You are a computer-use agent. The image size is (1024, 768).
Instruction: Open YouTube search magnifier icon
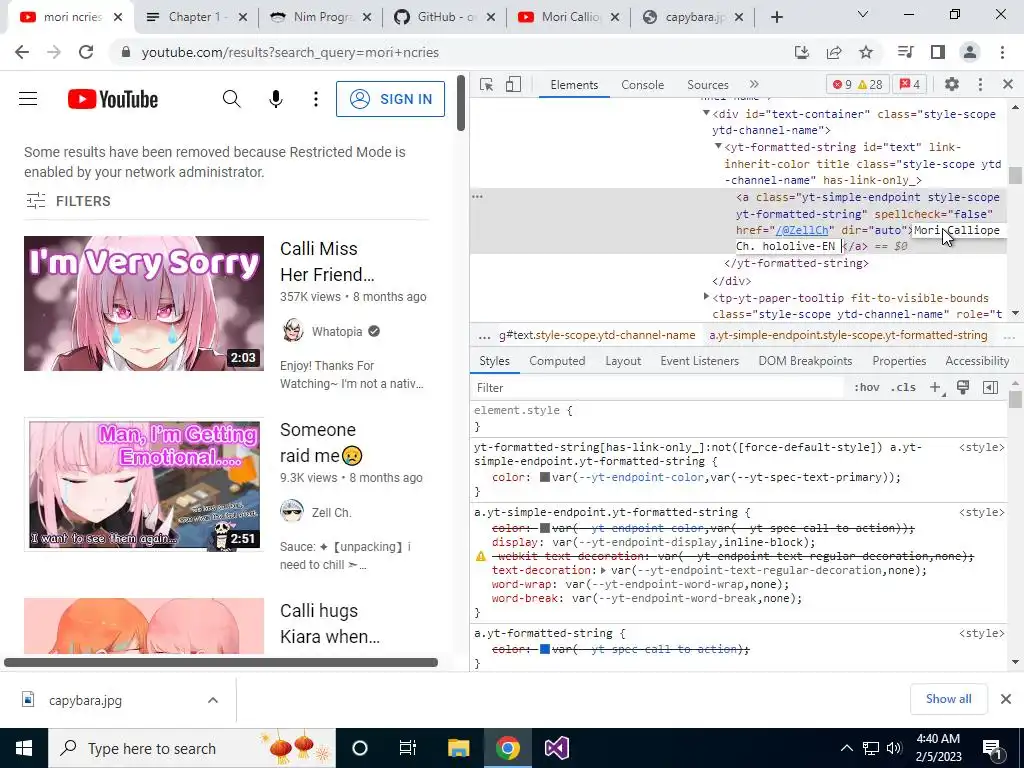[x=232, y=99]
